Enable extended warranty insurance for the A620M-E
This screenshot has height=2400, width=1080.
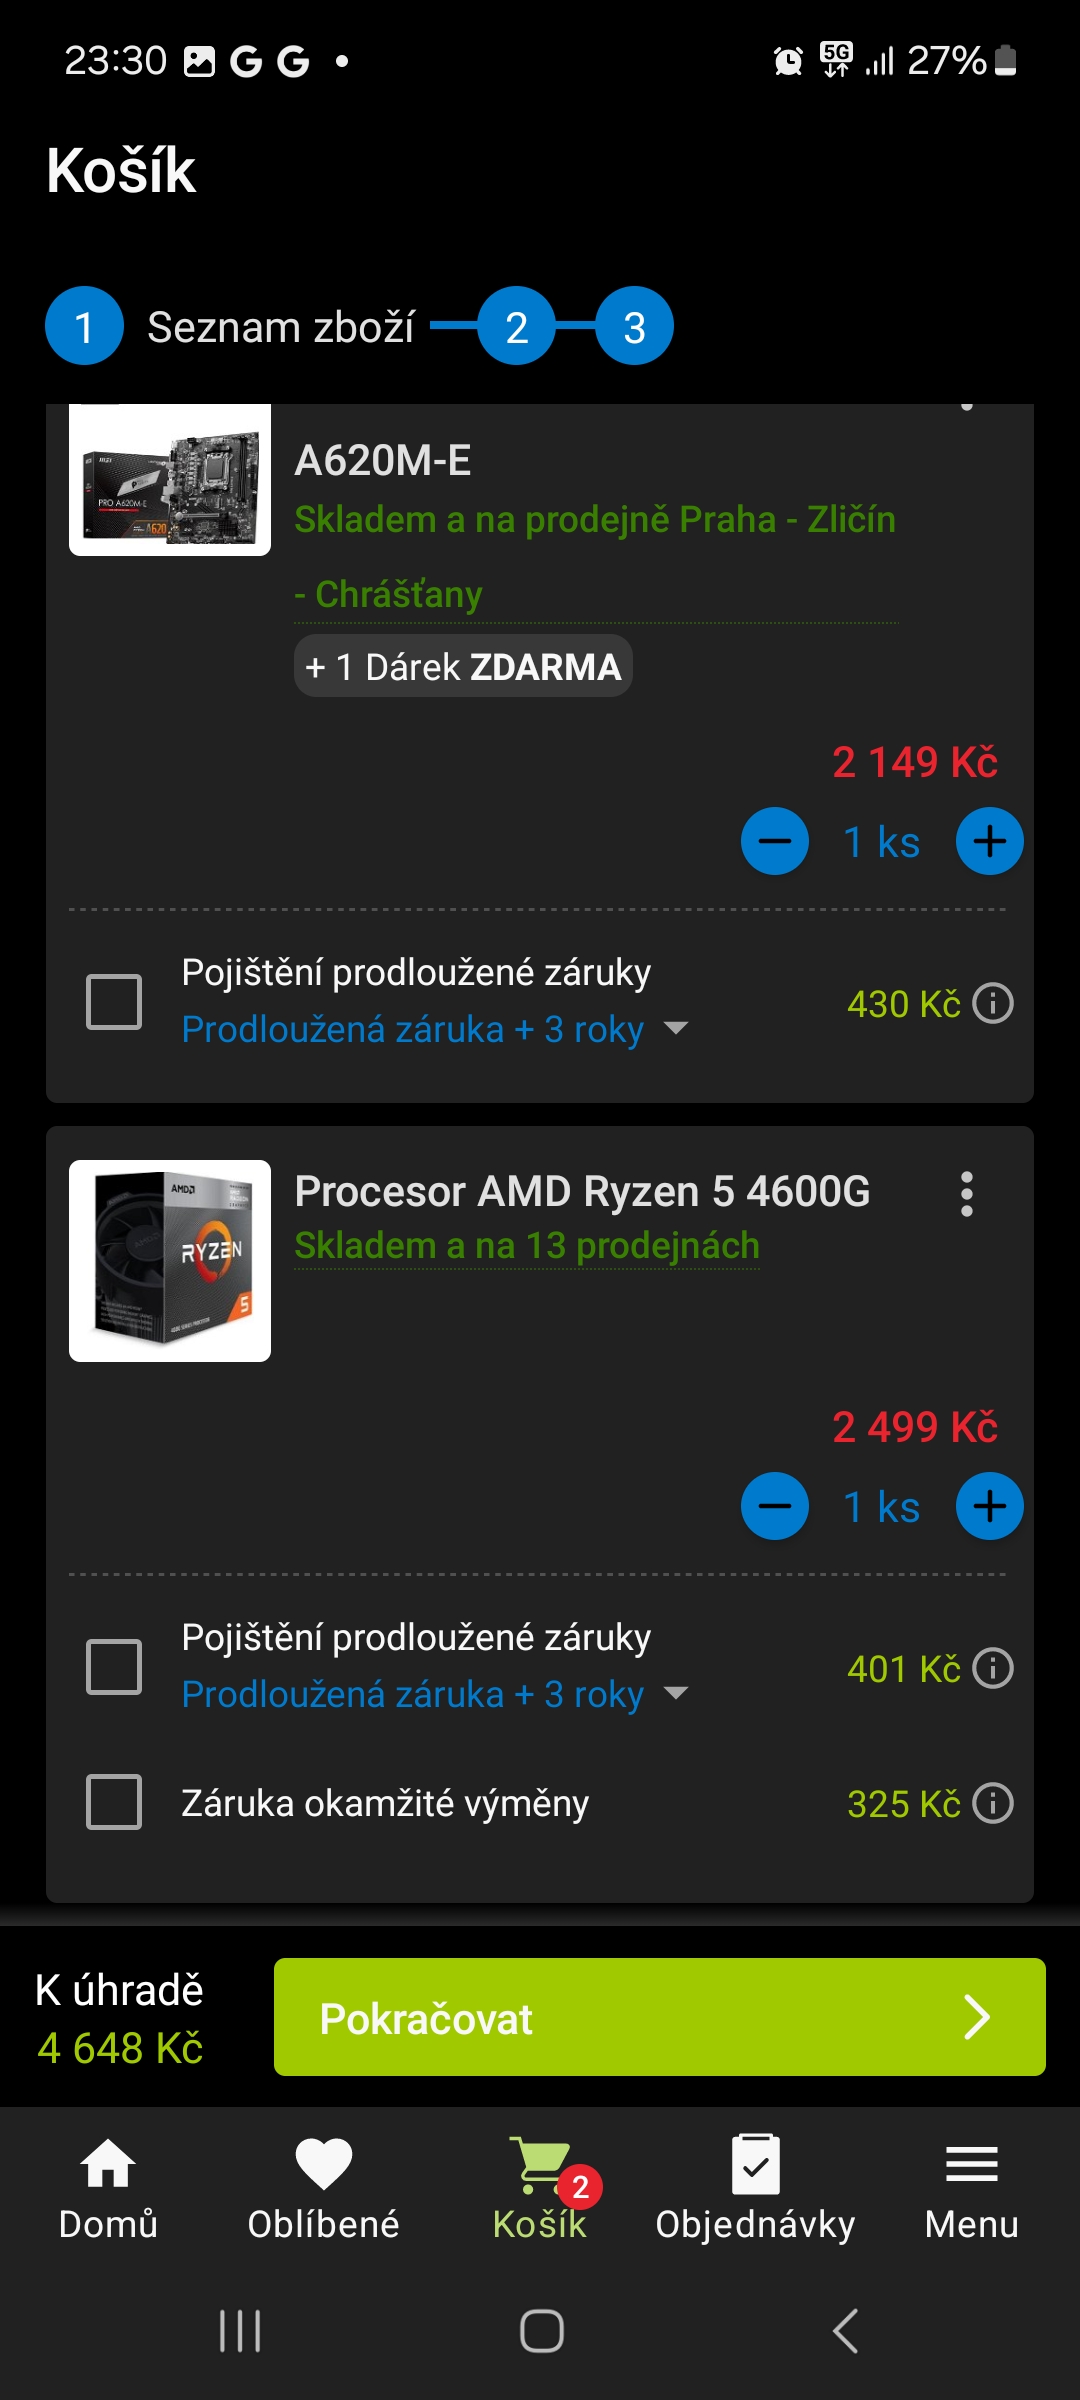114,1002
